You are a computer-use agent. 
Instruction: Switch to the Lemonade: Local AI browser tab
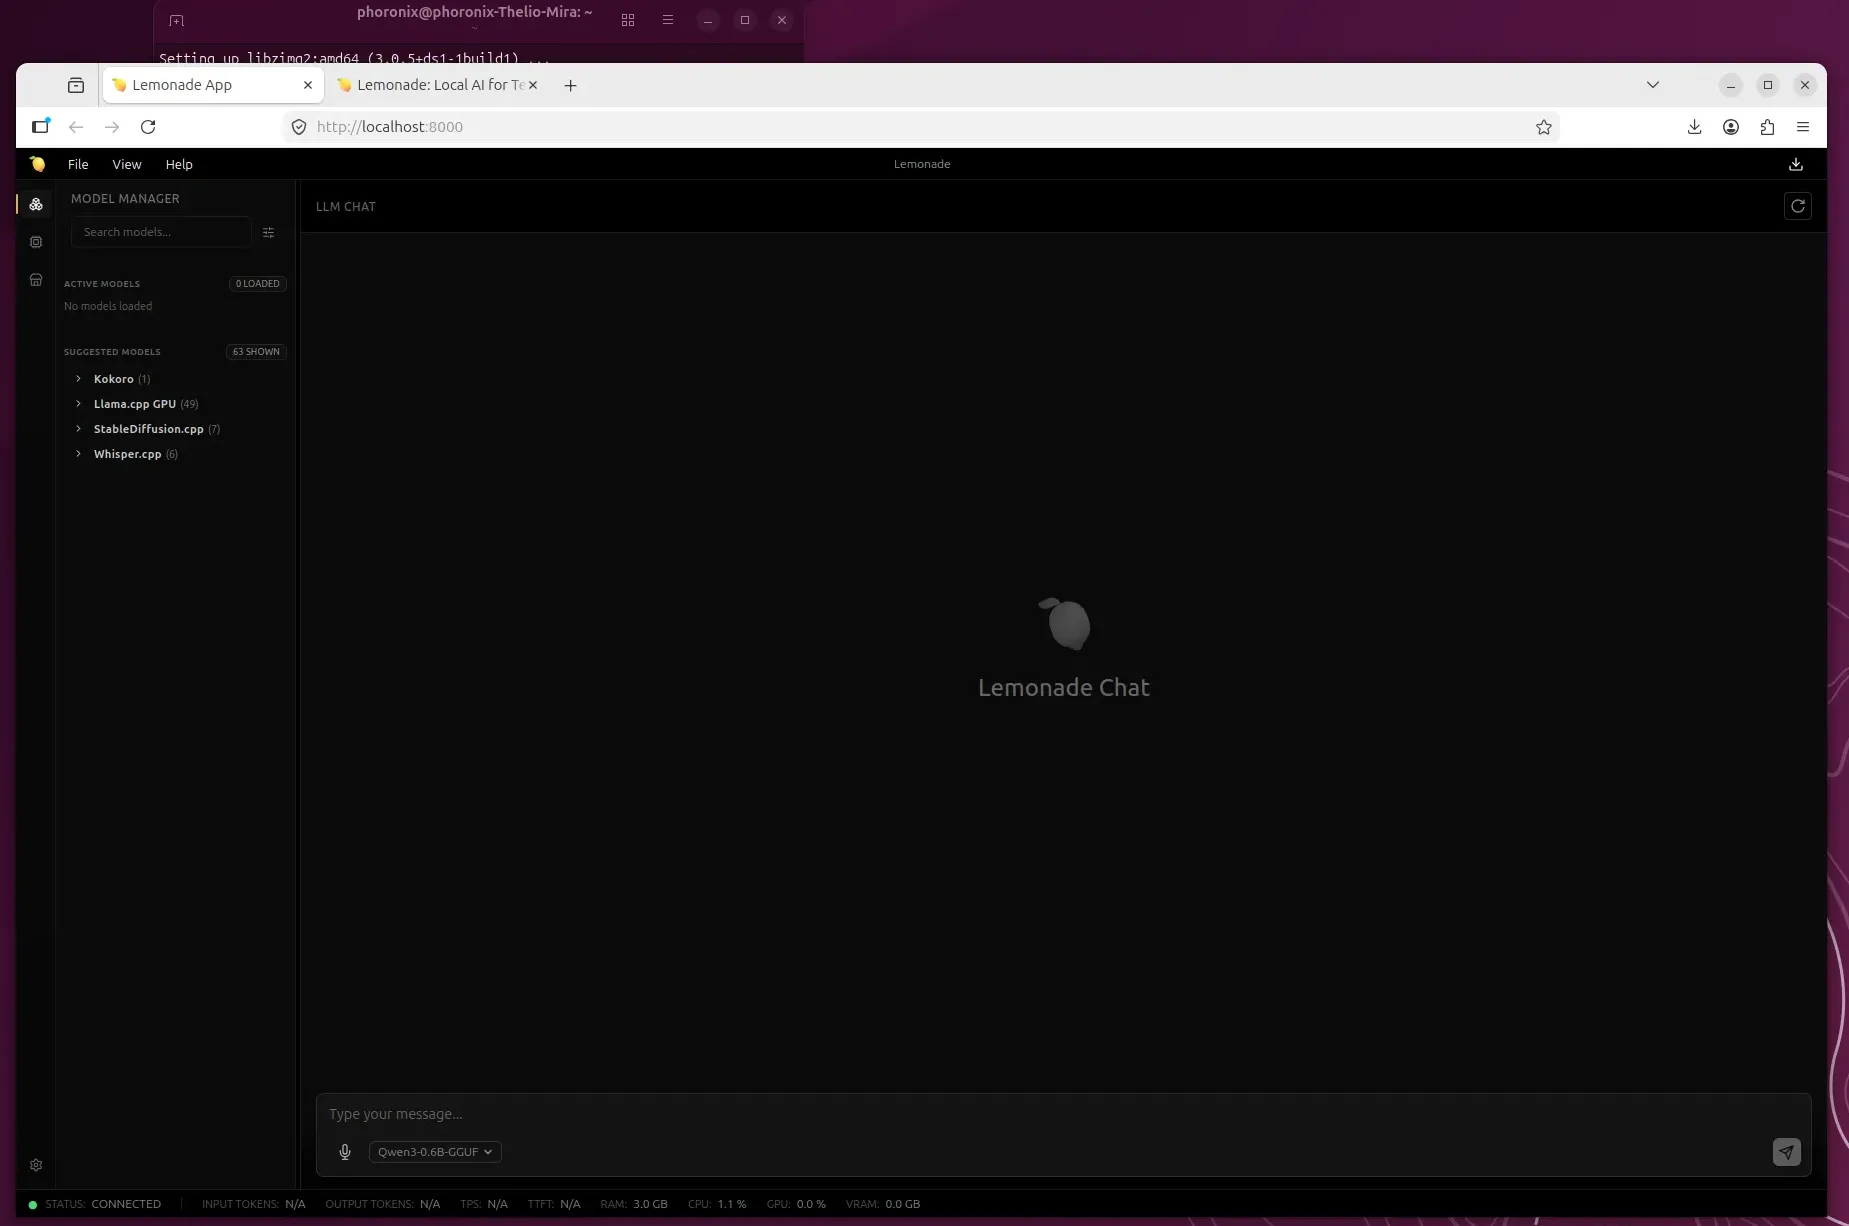tap(430, 85)
